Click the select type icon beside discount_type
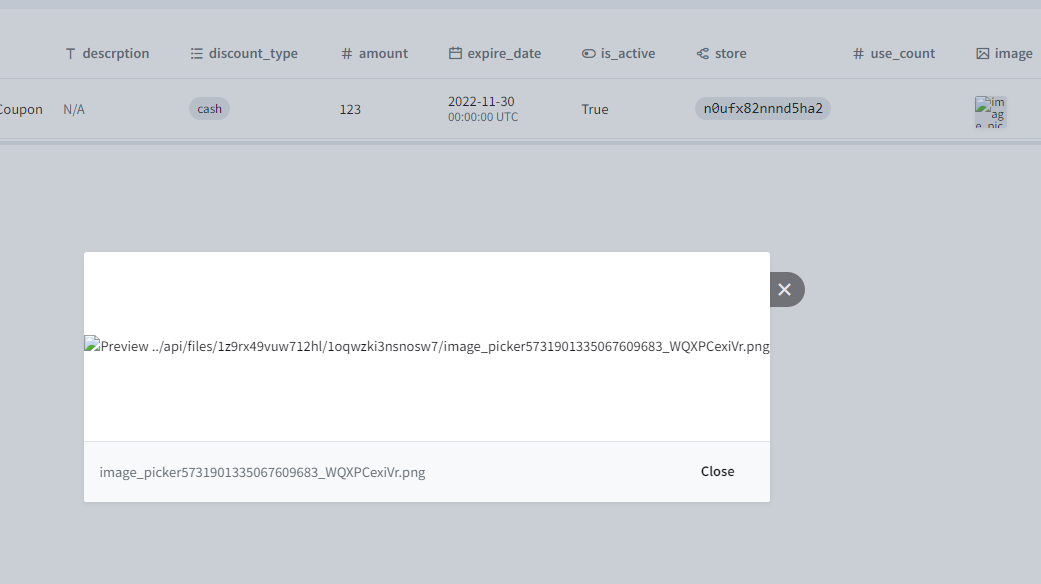This screenshot has width=1041, height=584. click(195, 53)
